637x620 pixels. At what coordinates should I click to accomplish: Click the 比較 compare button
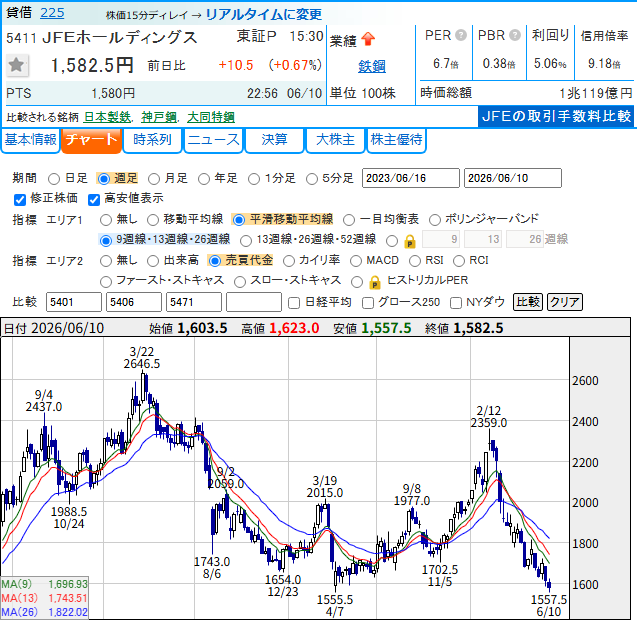pos(528,302)
